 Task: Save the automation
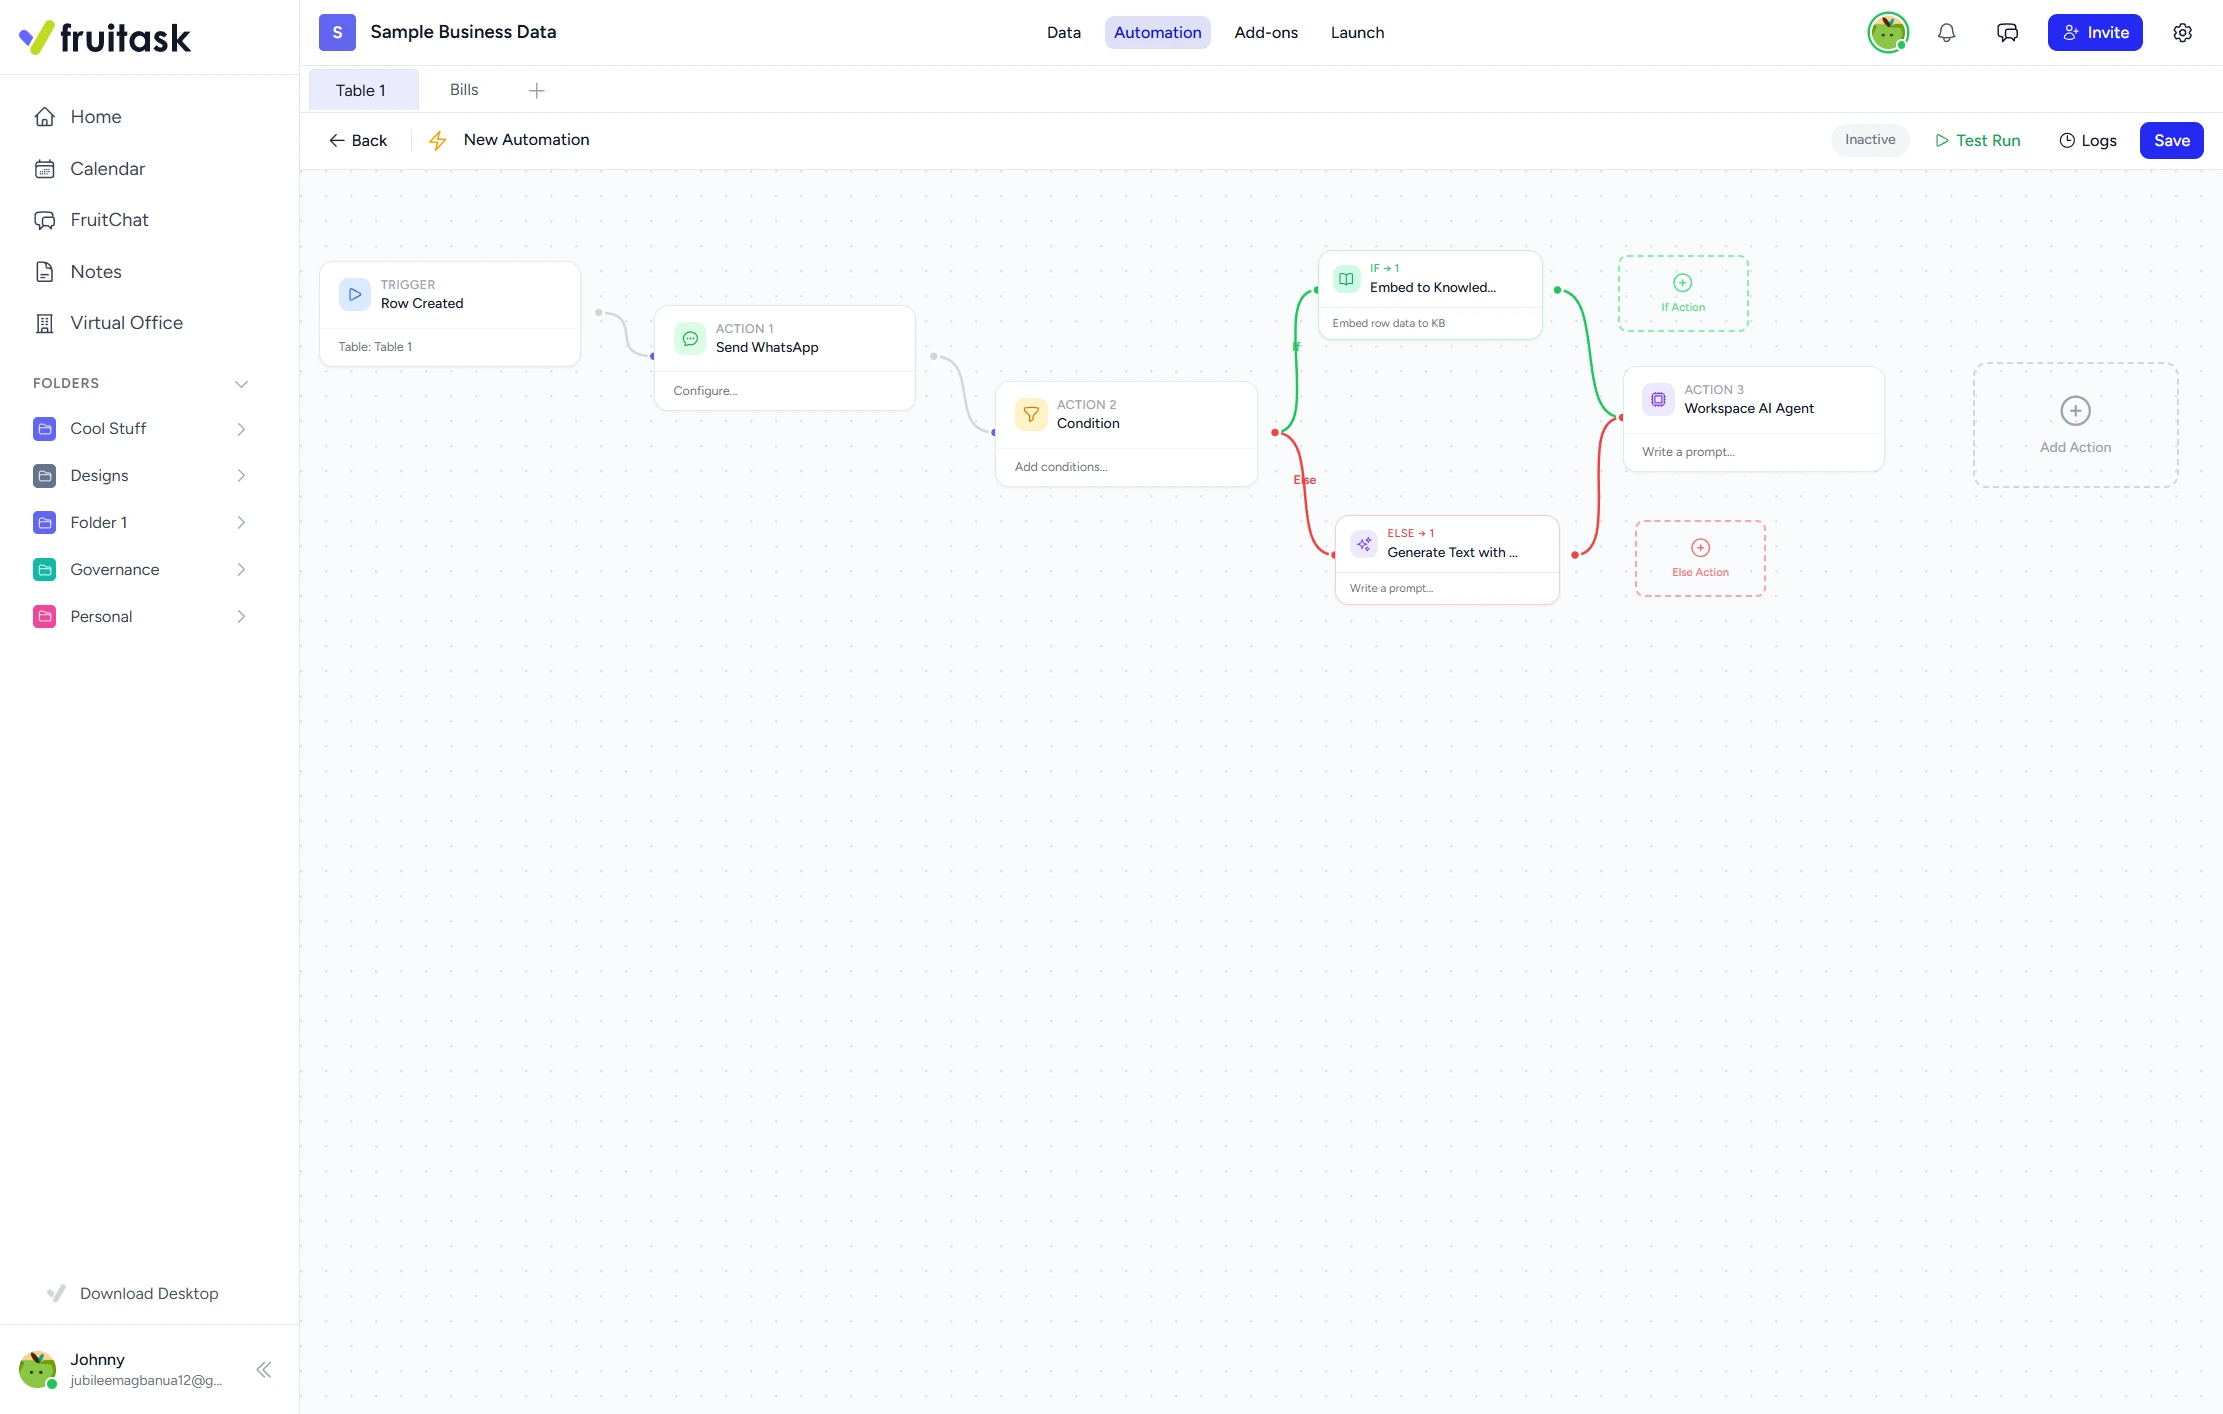pos(2171,141)
